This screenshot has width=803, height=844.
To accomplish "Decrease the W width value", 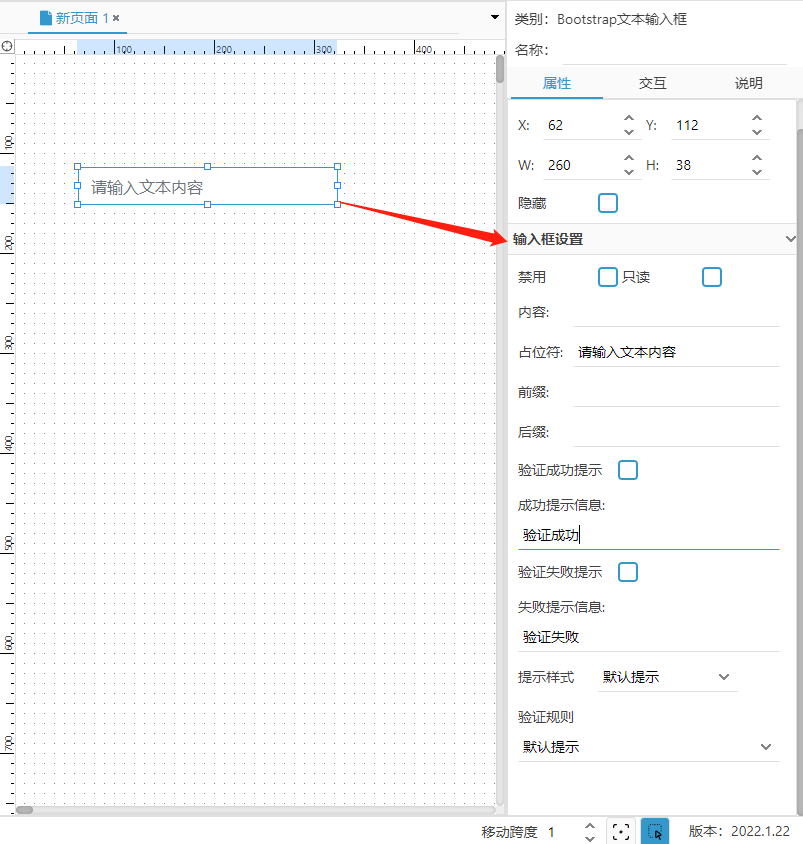I will tap(629, 172).
